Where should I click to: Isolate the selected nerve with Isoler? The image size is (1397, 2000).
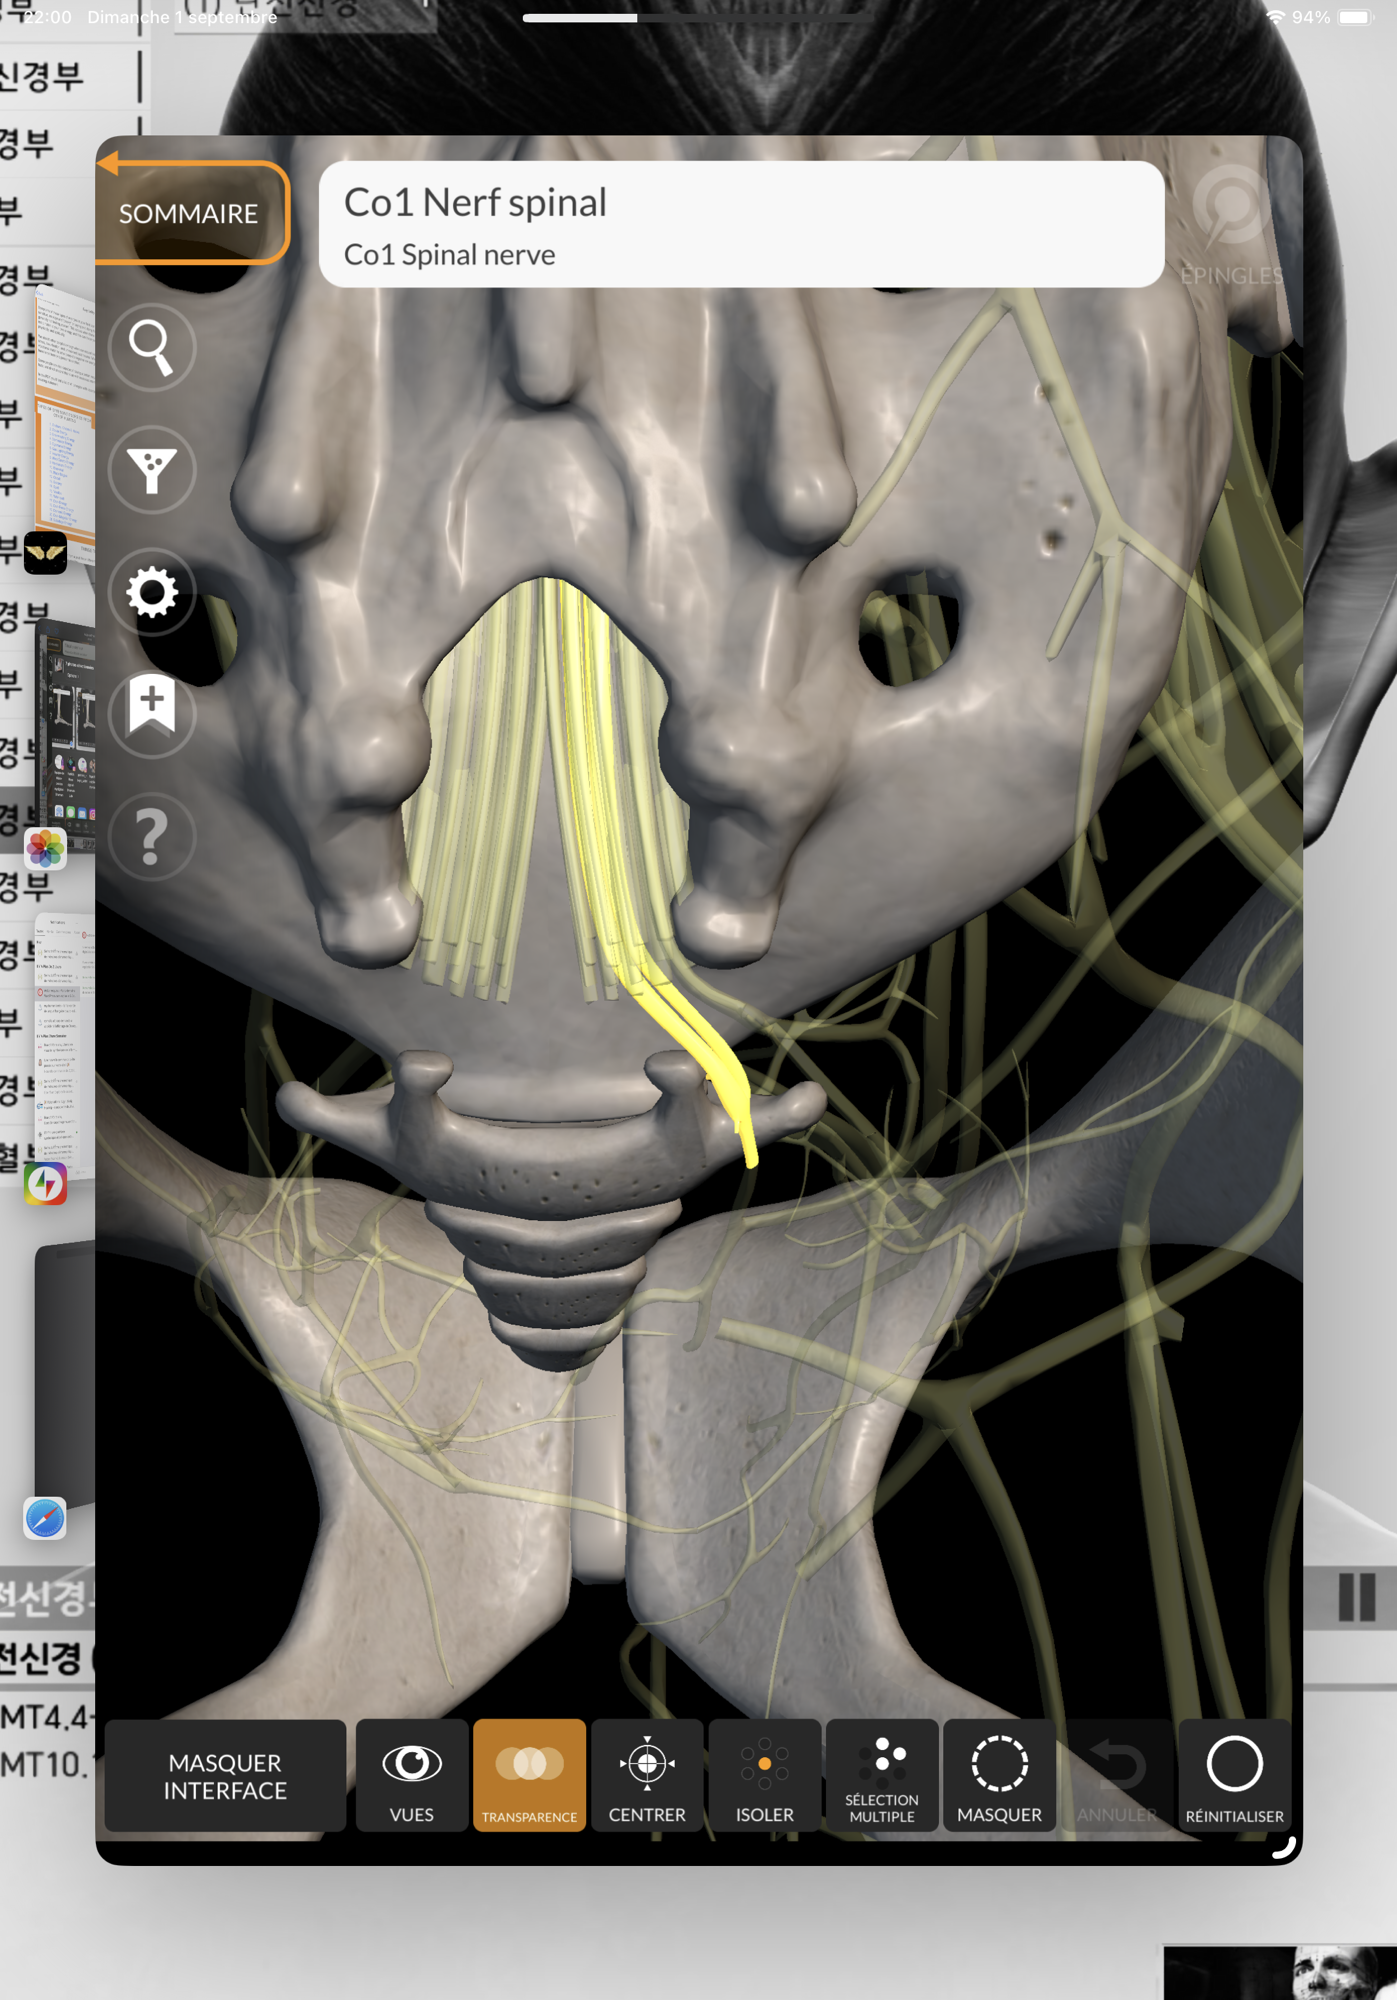point(764,1776)
